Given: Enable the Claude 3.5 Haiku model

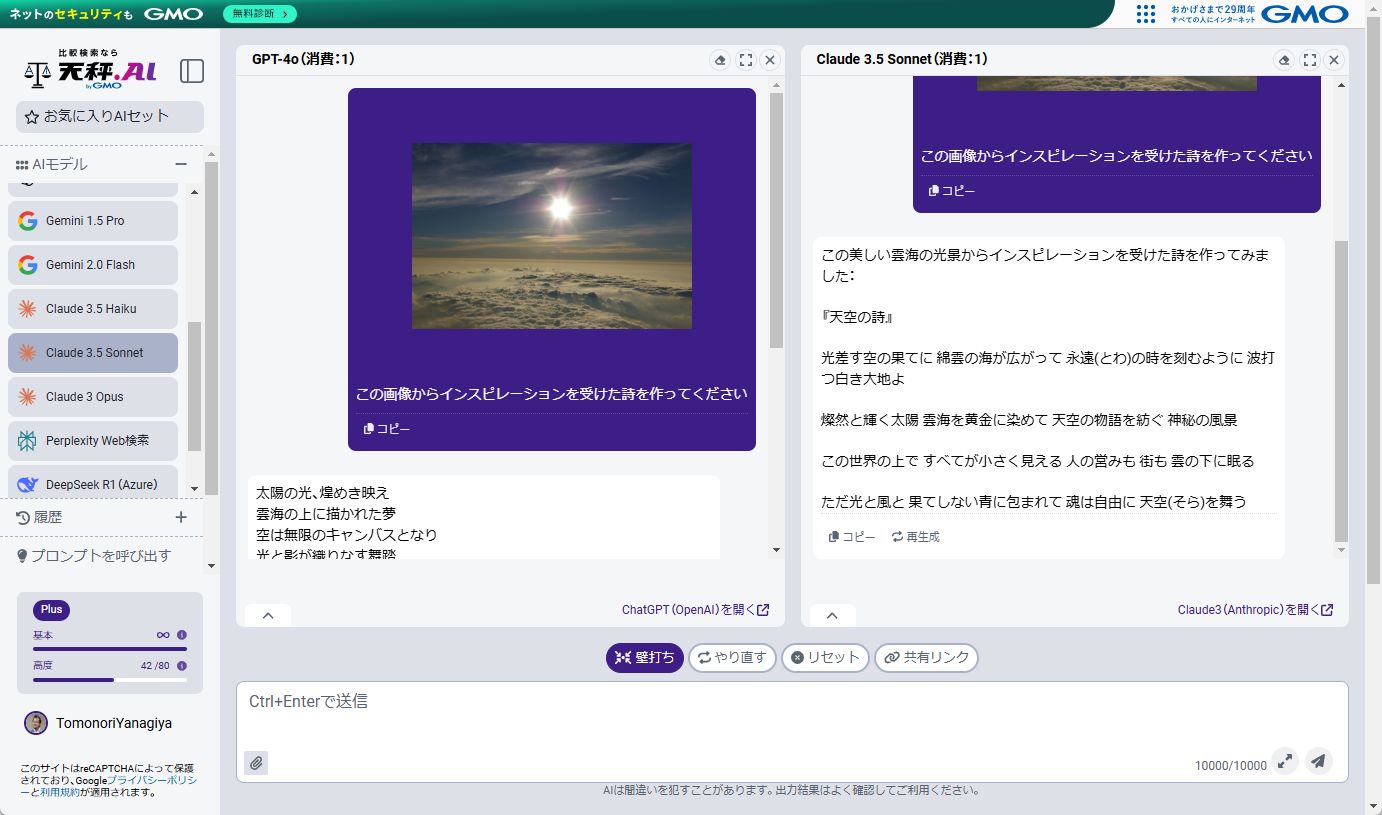Looking at the screenshot, I should pos(92,309).
